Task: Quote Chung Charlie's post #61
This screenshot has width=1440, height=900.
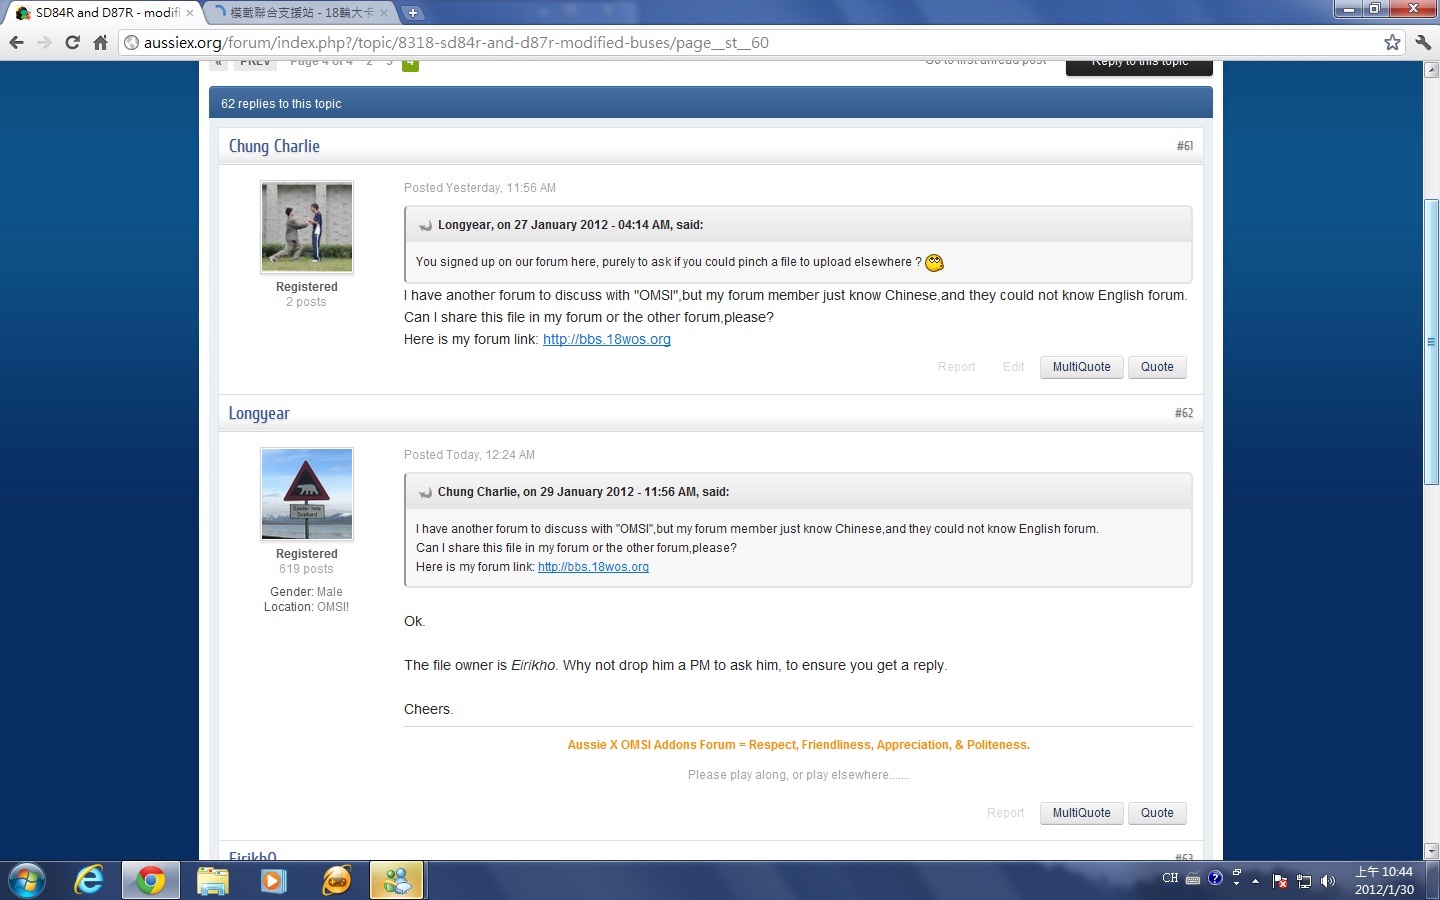Action: click(1157, 367)
